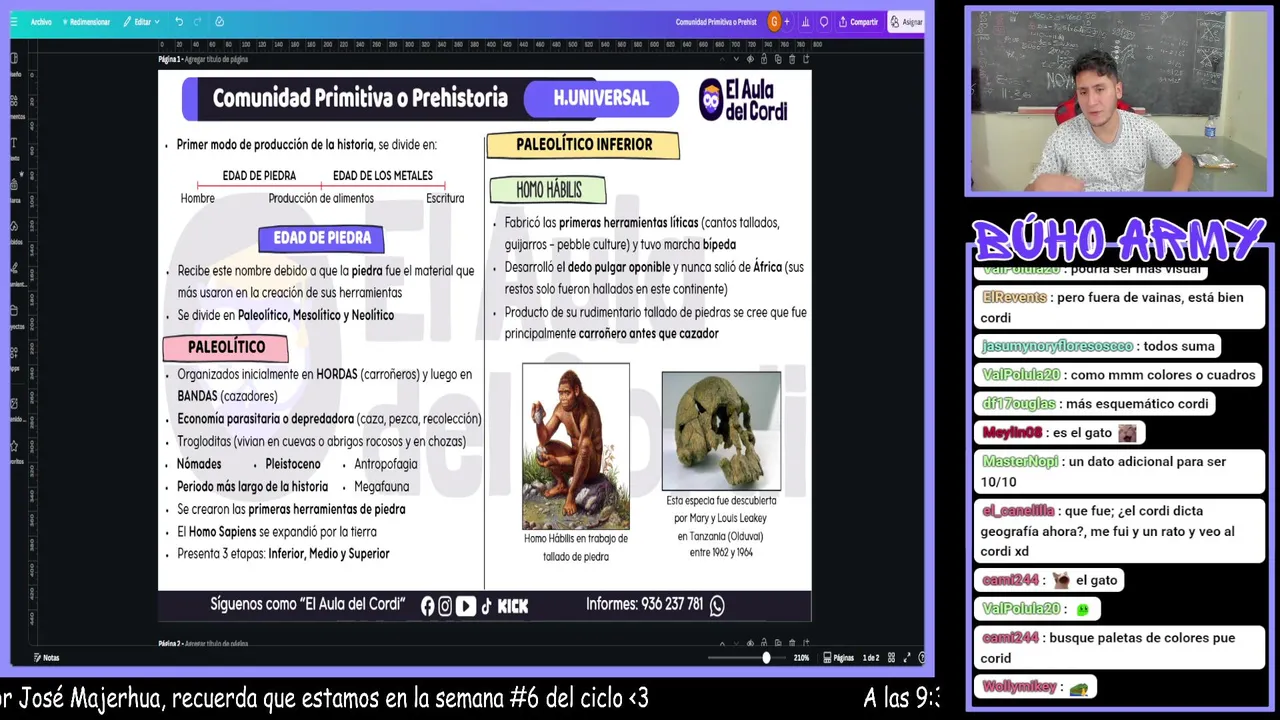
Task: Open the Texto sidebar panel
Action: pos(14,147)
